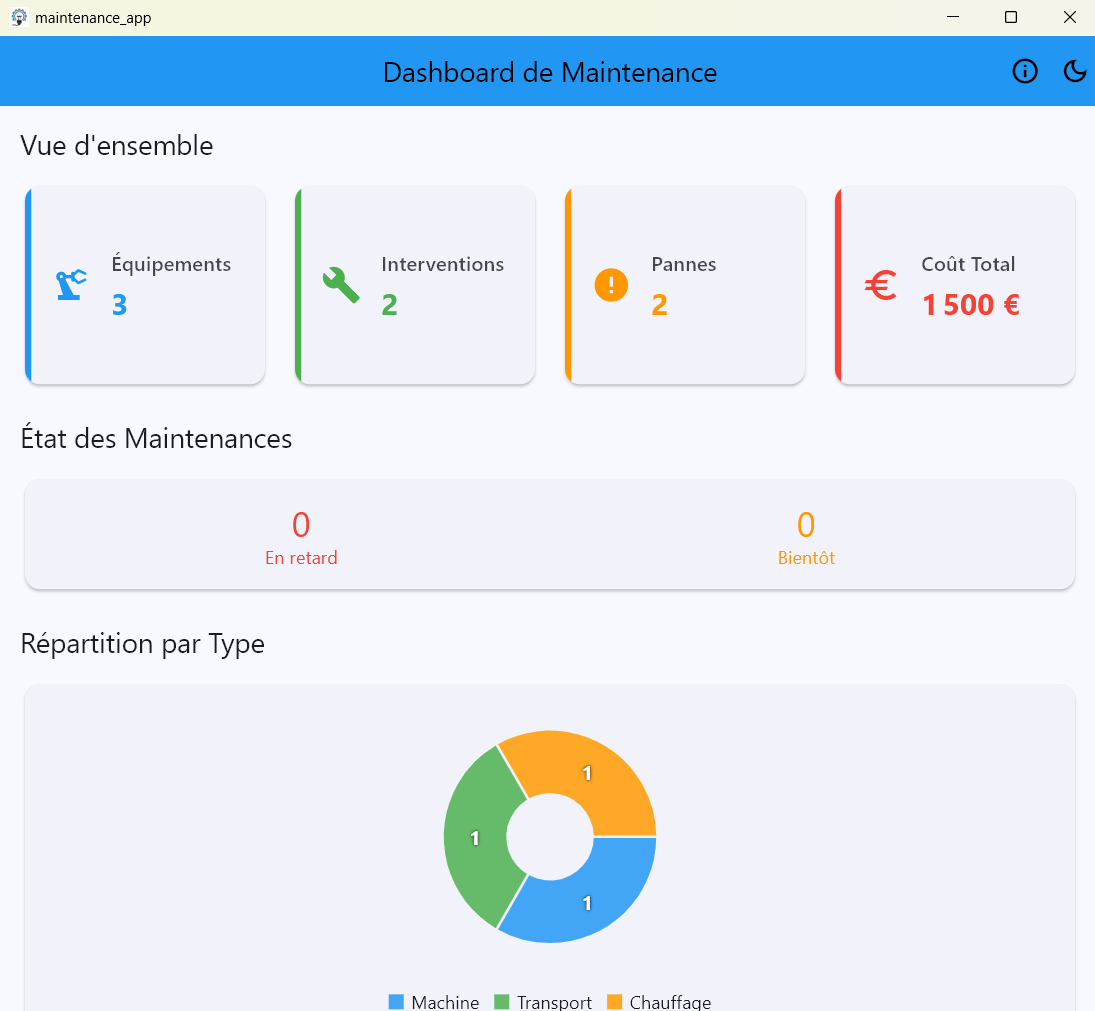Select the Transport legend label
Viewport: 1095px width, 1011px height.
(x=554, y=1003)
